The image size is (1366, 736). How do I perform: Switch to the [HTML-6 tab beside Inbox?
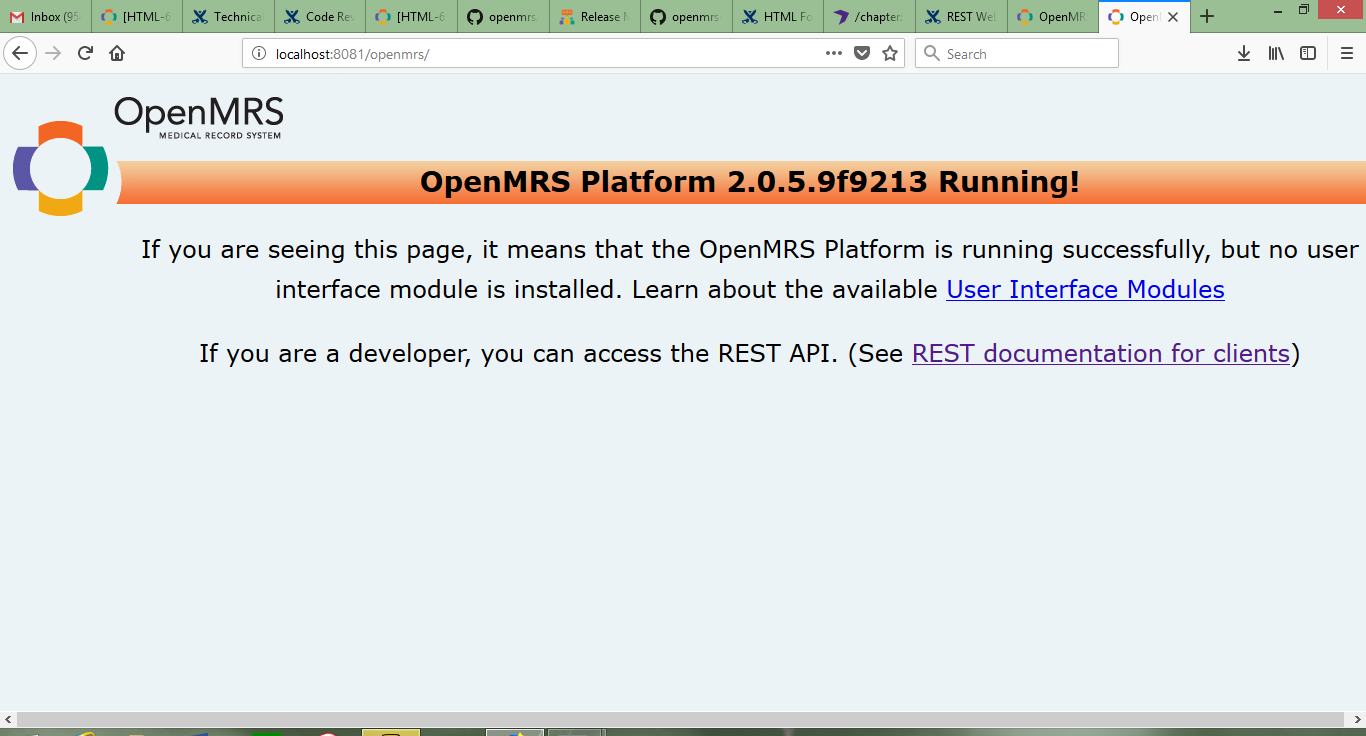137,17
